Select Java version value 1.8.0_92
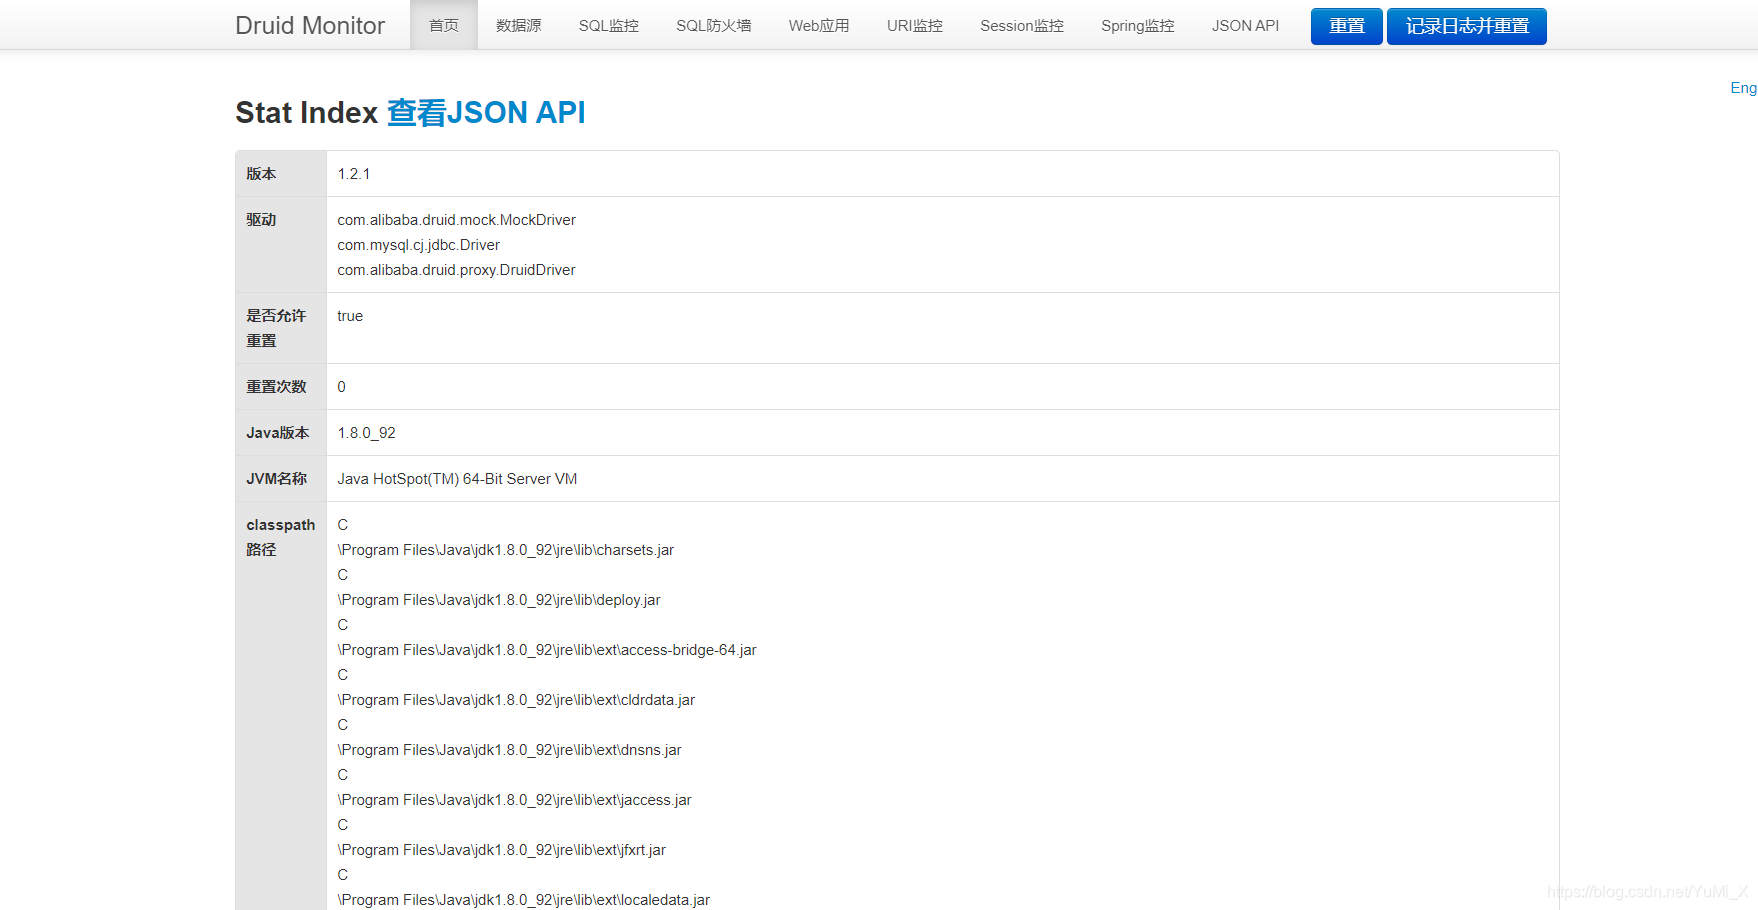 coord(366,433)
